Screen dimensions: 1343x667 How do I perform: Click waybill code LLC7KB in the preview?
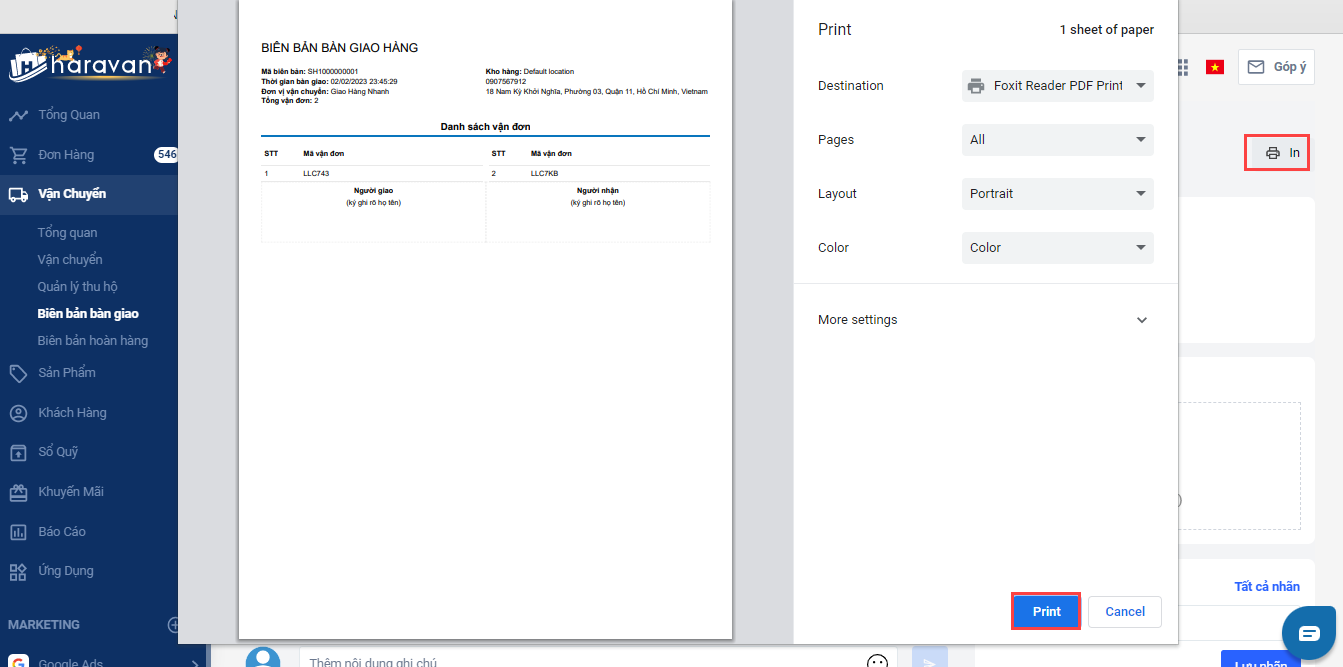pyautogui.click(x=544, y=174)
